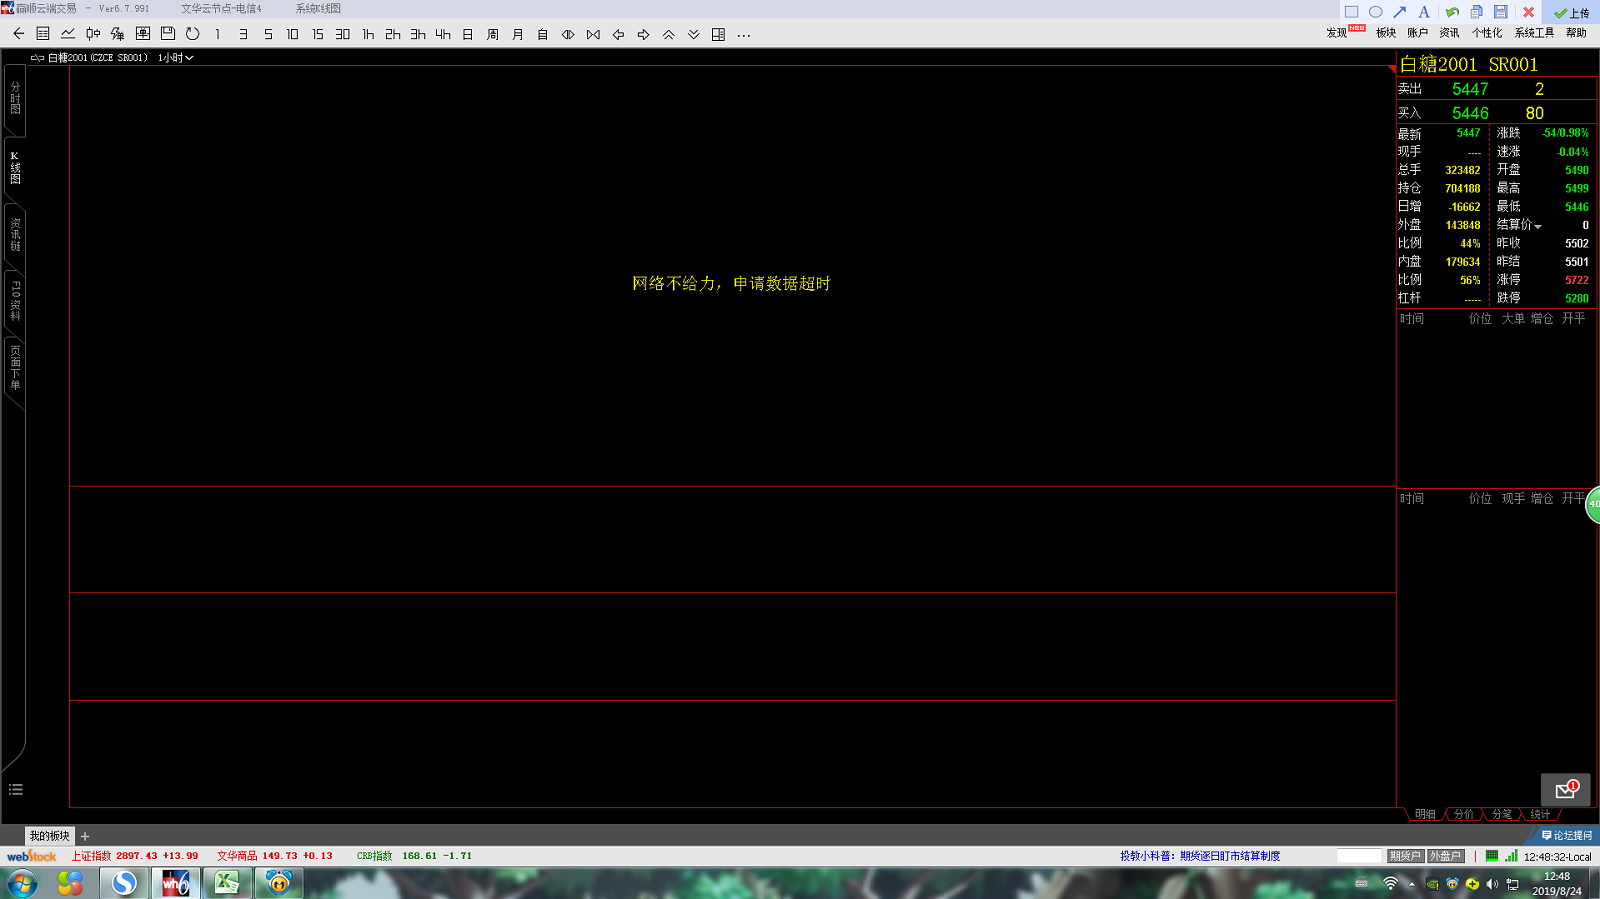The height and width of the screenshot is (899, 1600).
Task: Click the save disk icon in chart toolbar
Action: click(168, 34)
